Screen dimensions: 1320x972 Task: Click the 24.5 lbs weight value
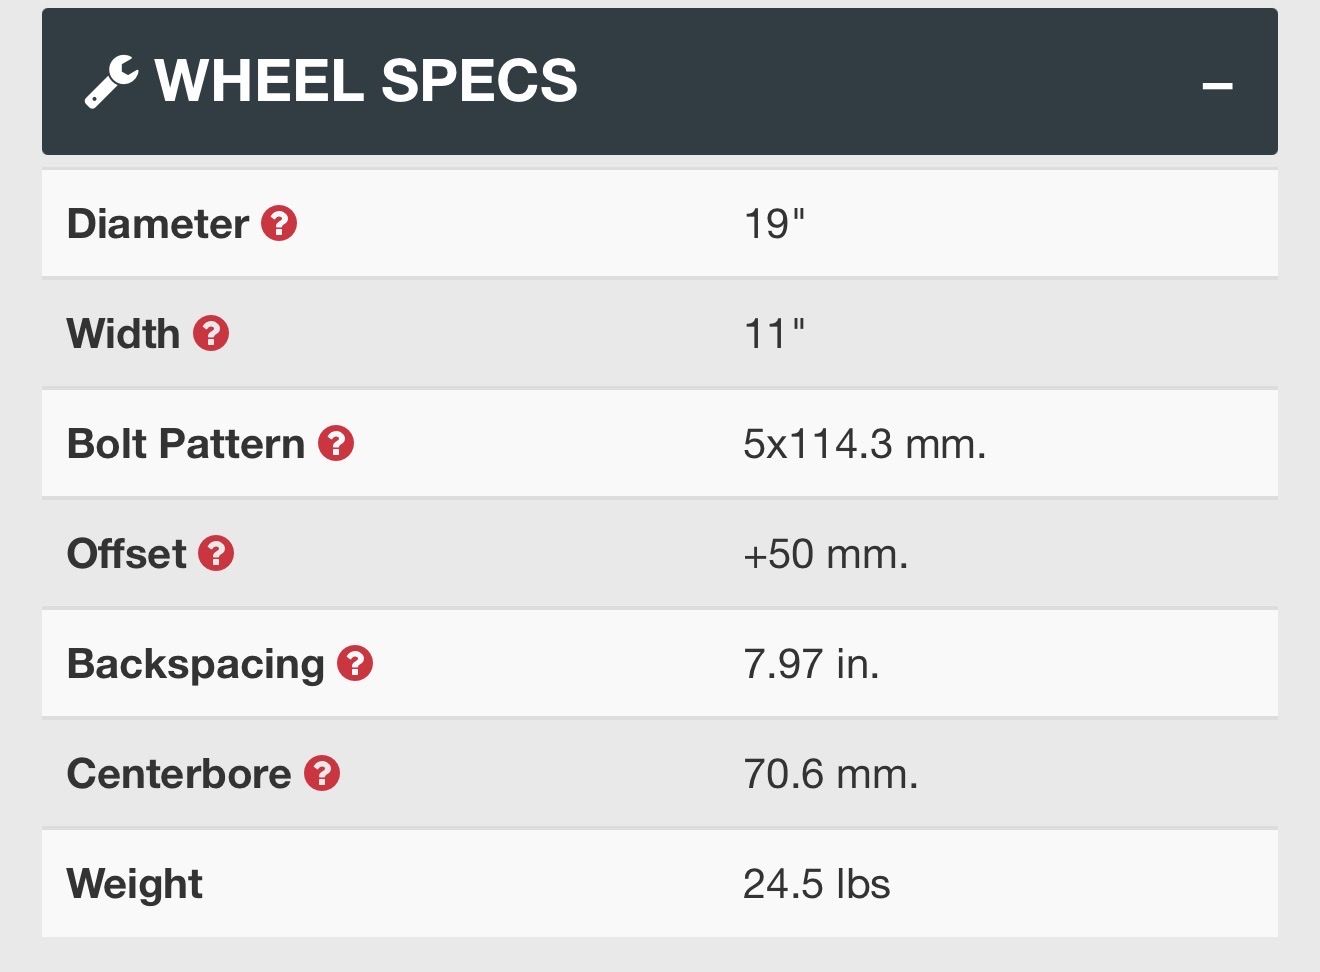[818, 883]
